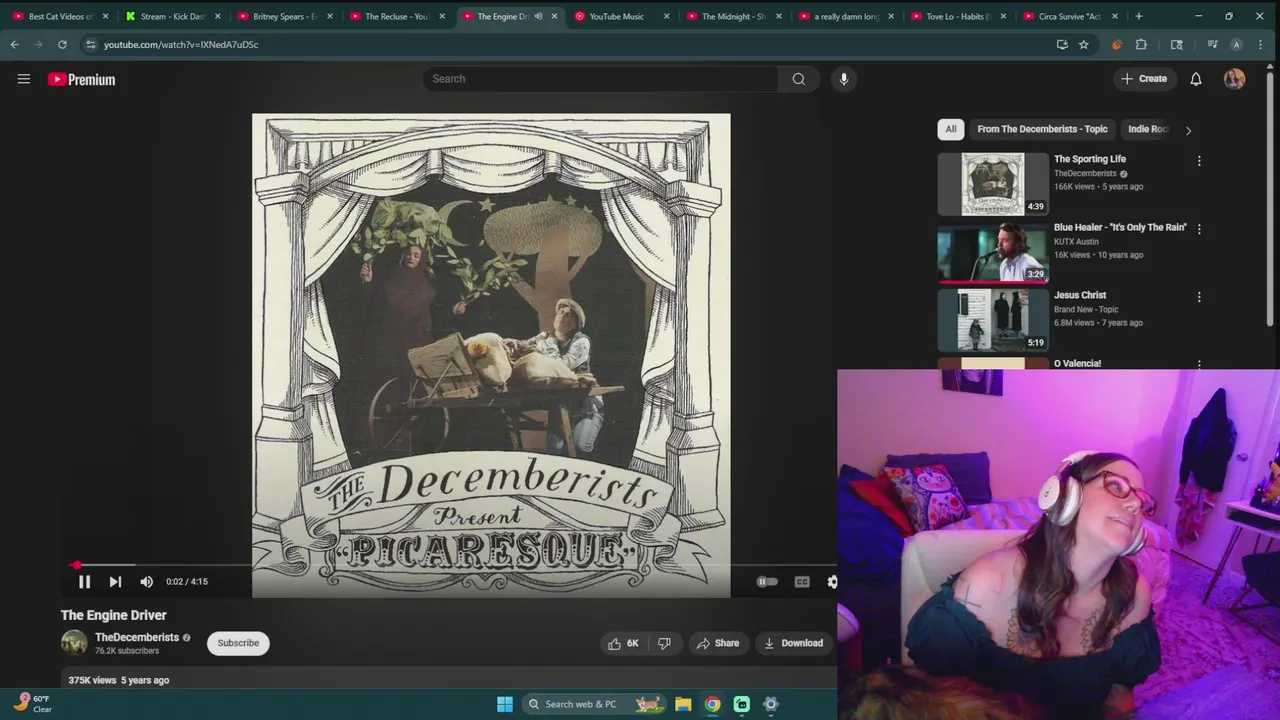1280x720 pixels.
Task: Open Chrome three-dot menu
Action: coord(1260,44)
